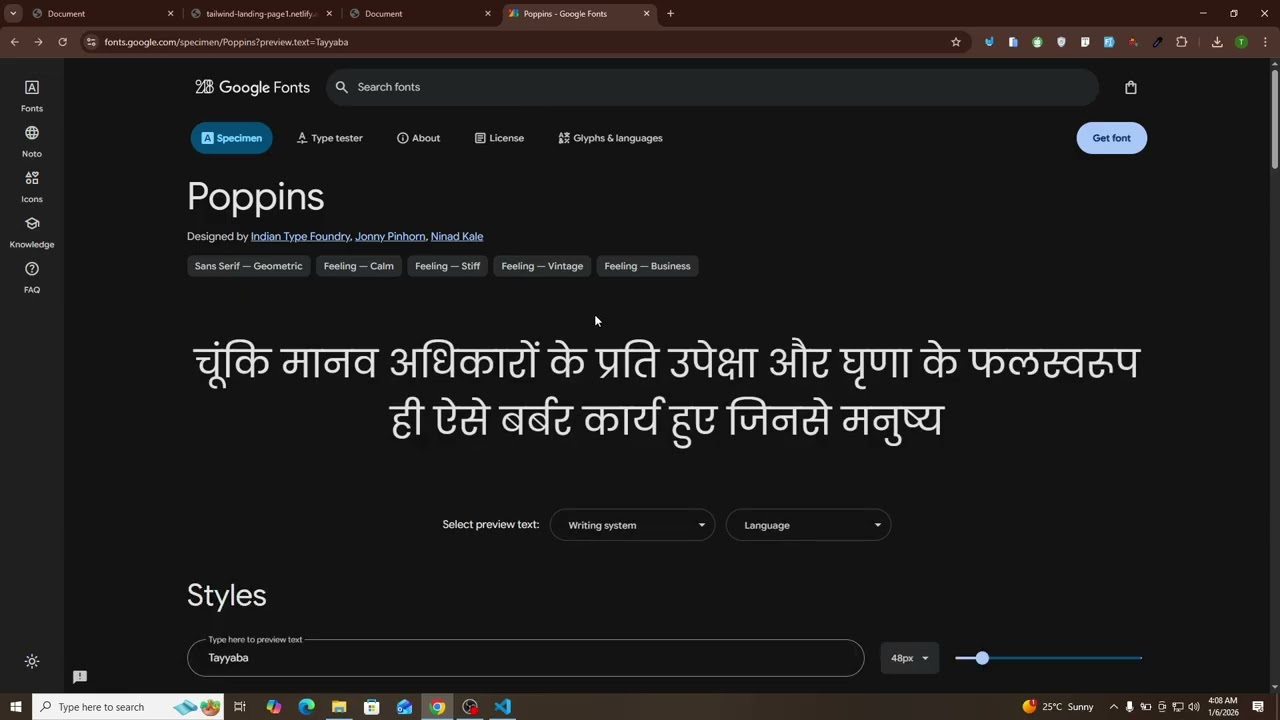Bookmark this page with the star icon
Screen dimensions: 1280x720
[x=956, y=42]
